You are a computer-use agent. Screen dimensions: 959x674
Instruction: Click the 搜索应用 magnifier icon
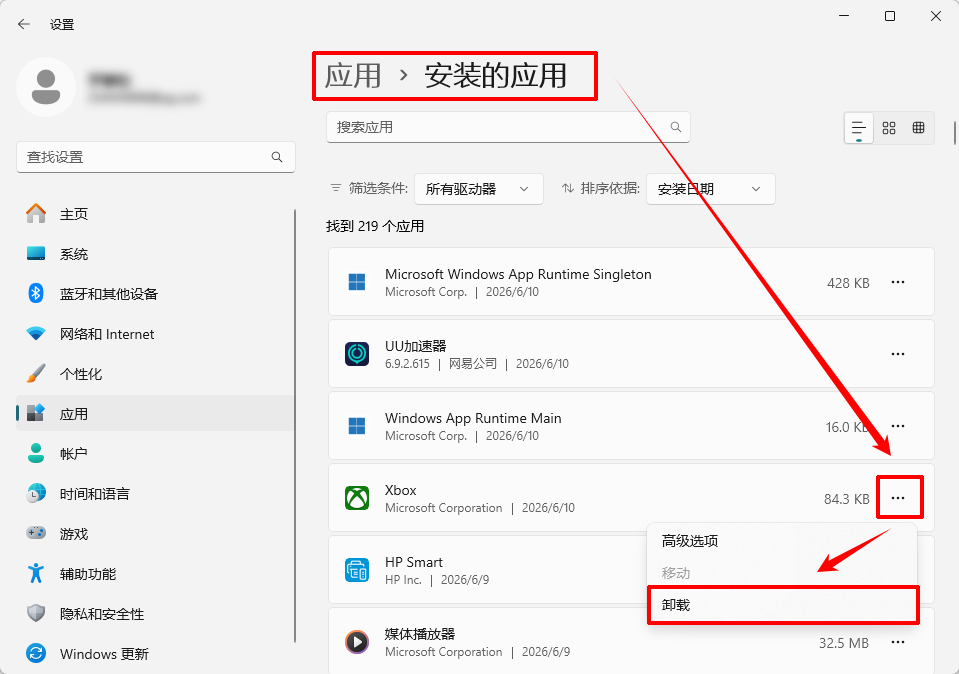(676, 127)
